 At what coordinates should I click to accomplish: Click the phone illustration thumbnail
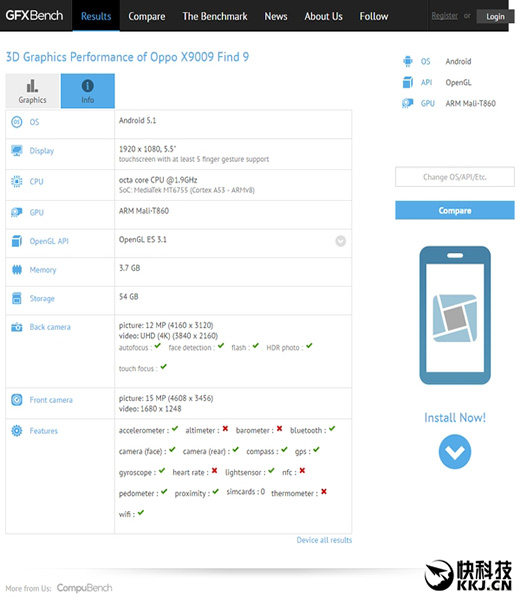[x=455, y=315]
